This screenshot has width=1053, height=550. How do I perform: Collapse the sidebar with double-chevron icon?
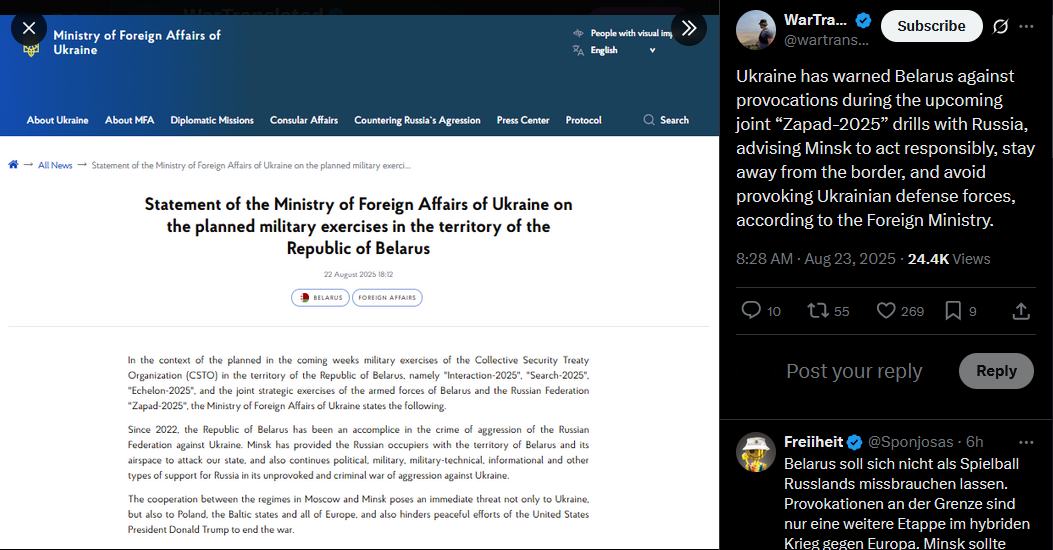[x=689, y=28]
